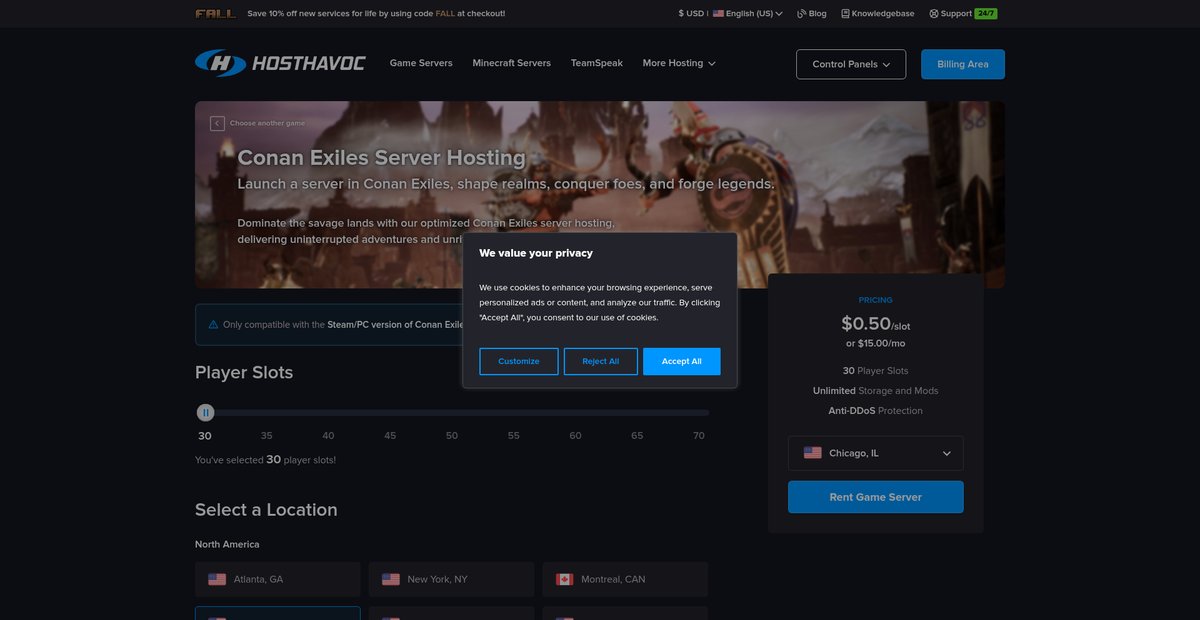This screenshot has width=1200, height=620.
Task: Click the flag icon in Chicago dropdown
Action: [x=813, y=453]
